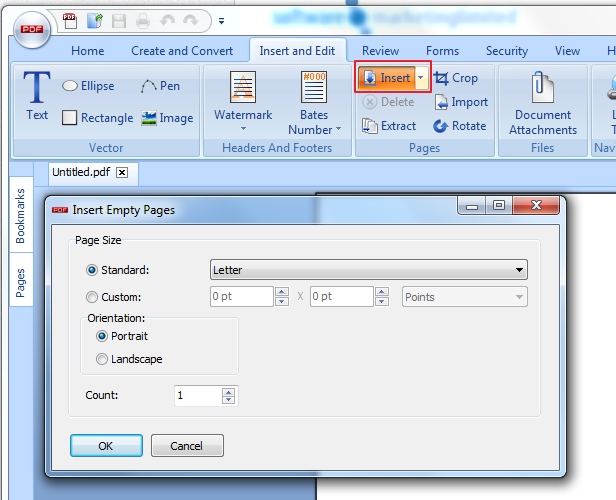This screenshot has height=500, width=616.
Task: Select the Text tool
Action: [37, 96]
